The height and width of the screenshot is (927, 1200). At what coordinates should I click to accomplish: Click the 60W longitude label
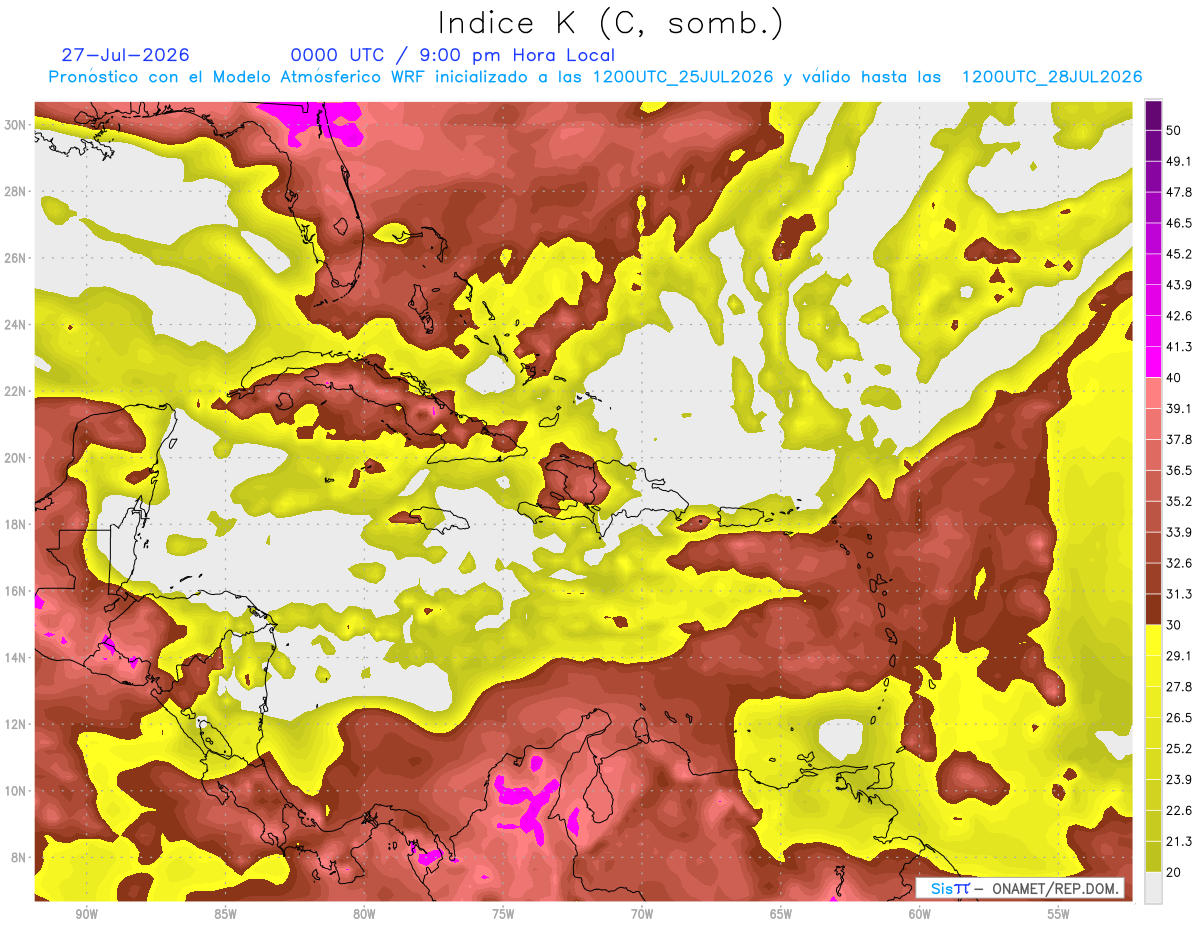coord(920,914)
